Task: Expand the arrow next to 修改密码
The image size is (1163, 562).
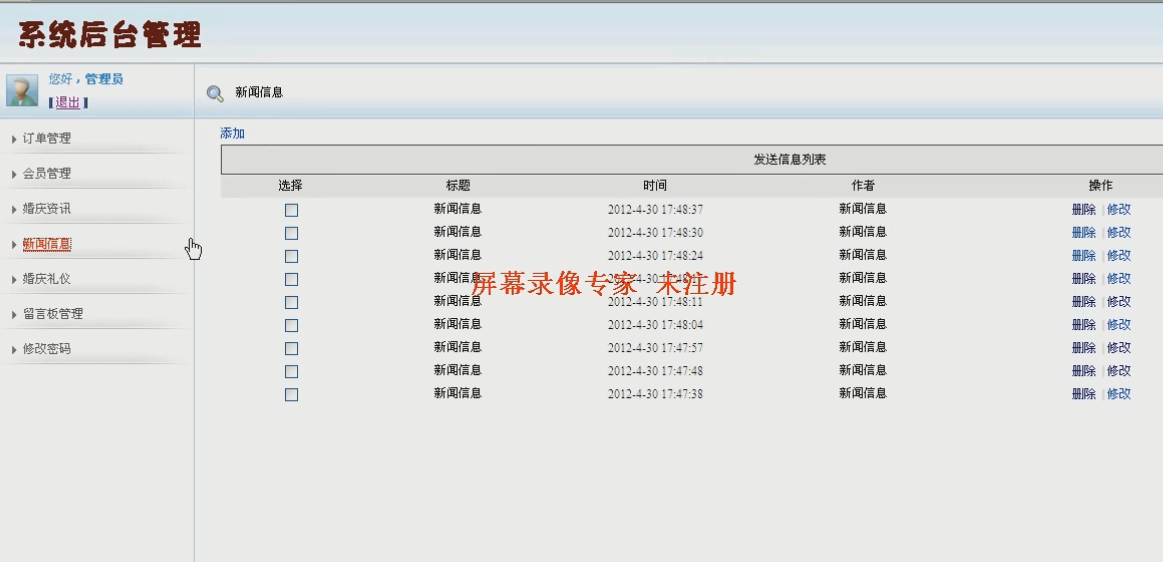Action: (x=13, y=349)
